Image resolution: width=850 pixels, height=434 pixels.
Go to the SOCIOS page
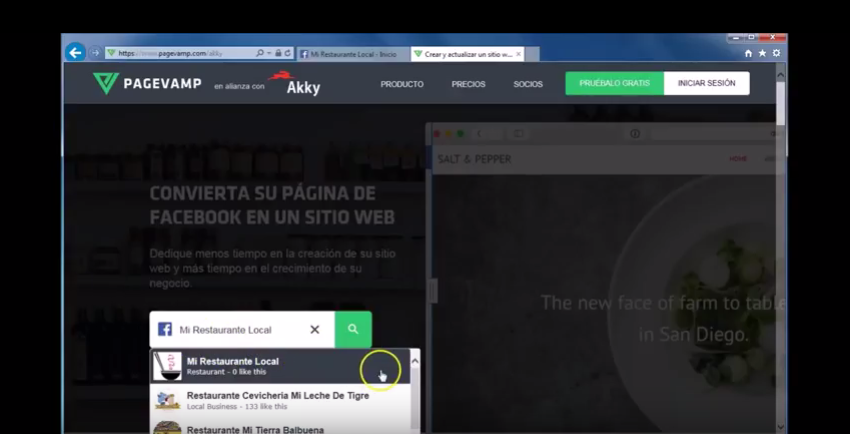click(x=528, y=84)
